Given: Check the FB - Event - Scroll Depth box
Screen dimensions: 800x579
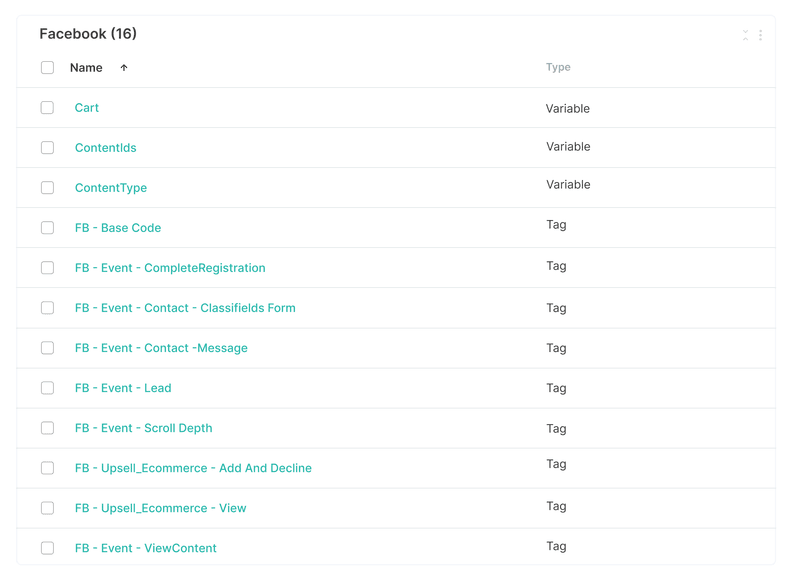Looking at the screenshot, I should tap(47, 428).
